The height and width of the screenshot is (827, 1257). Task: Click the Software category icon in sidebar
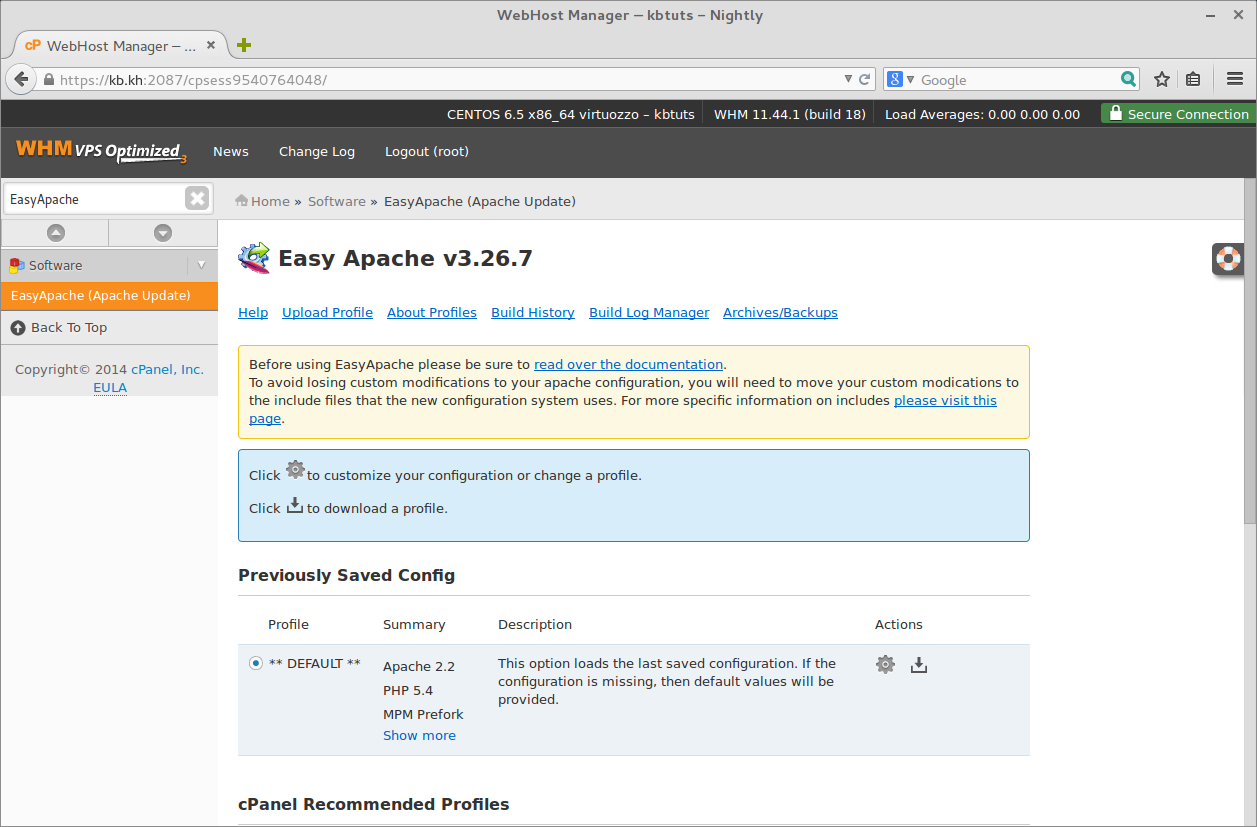pyautogui.click(x=17, y=265)
